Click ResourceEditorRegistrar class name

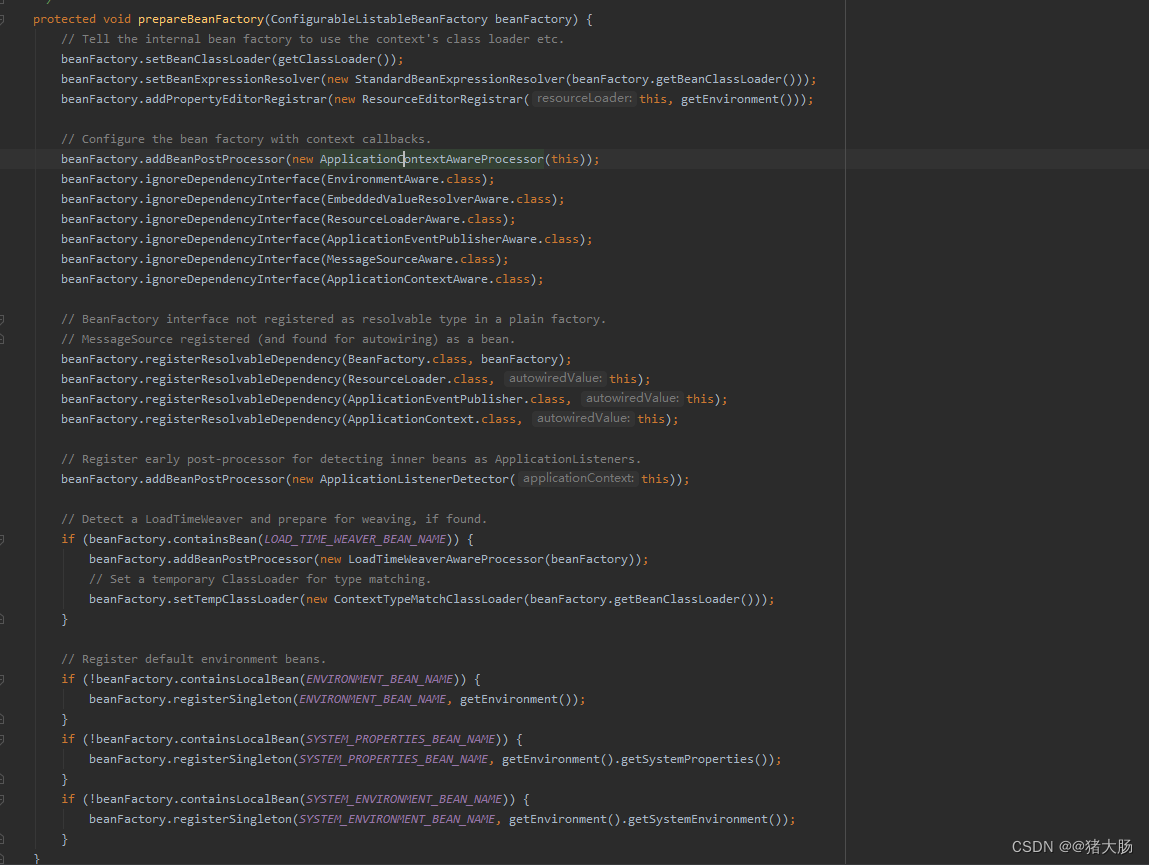442,99
